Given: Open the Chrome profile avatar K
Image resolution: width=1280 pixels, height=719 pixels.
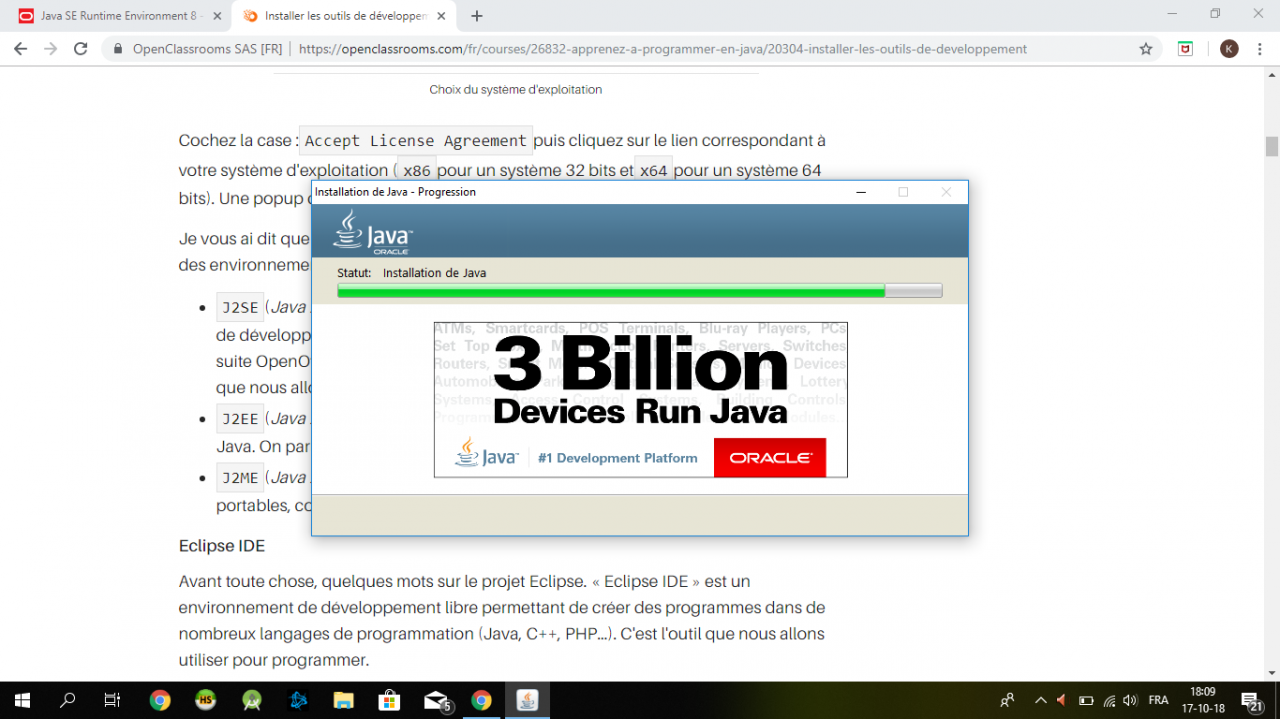Looking at the screenshot, I should pos(1229,49).
